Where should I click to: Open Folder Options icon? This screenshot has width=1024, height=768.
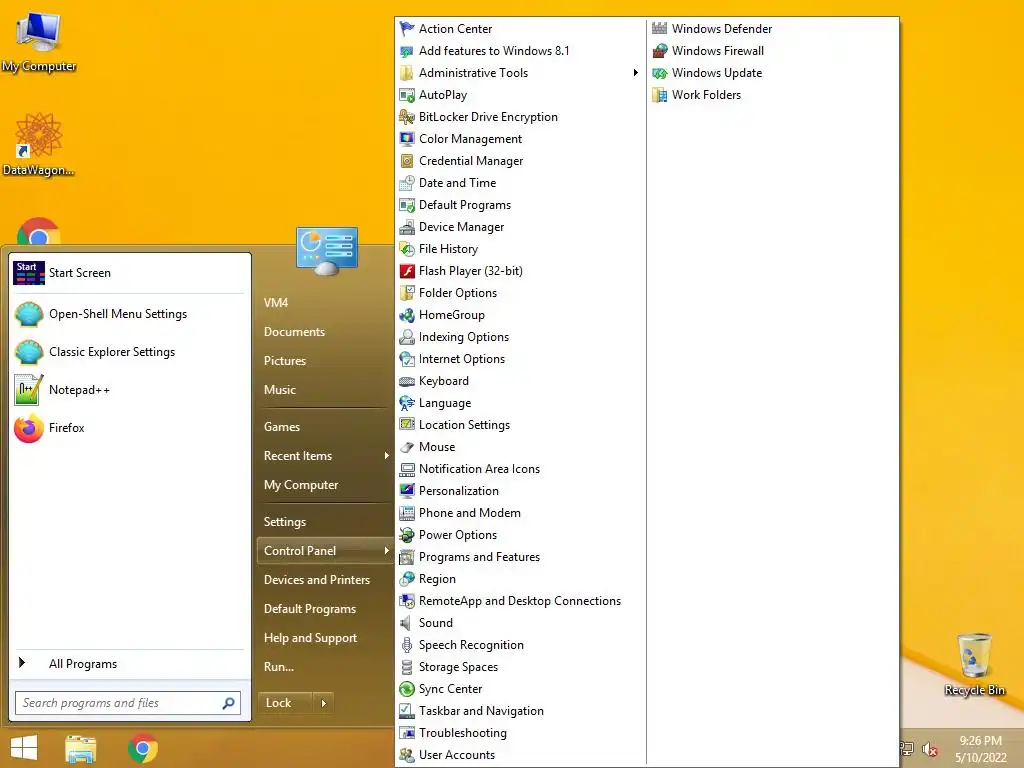pos(407,293)
